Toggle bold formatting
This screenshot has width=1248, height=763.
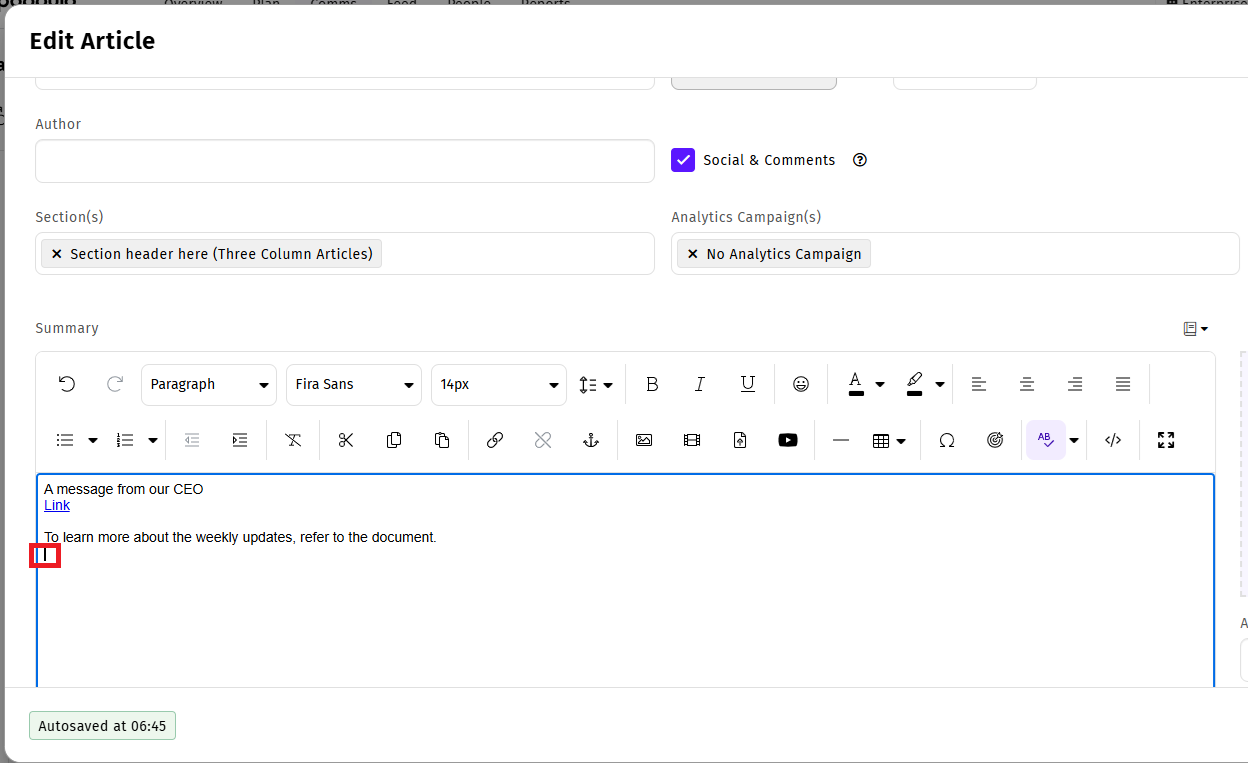point(652,384)
